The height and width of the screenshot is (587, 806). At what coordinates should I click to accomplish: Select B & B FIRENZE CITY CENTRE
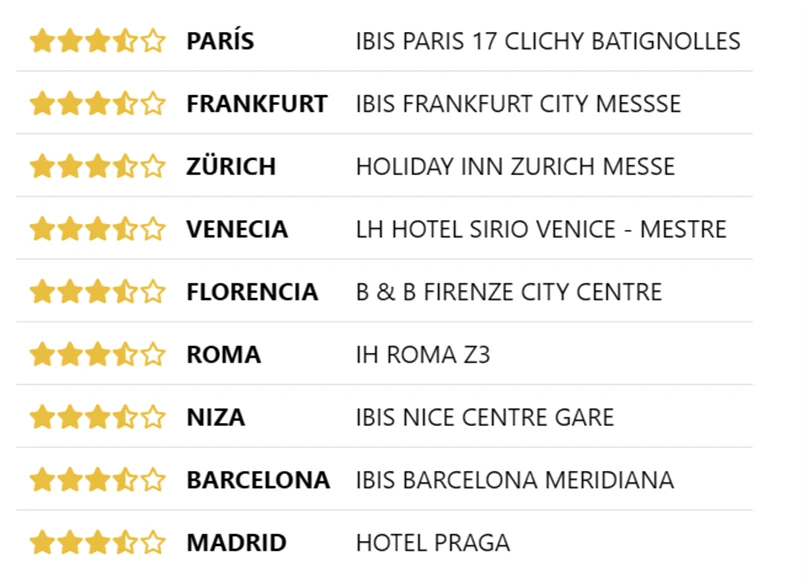508,292
